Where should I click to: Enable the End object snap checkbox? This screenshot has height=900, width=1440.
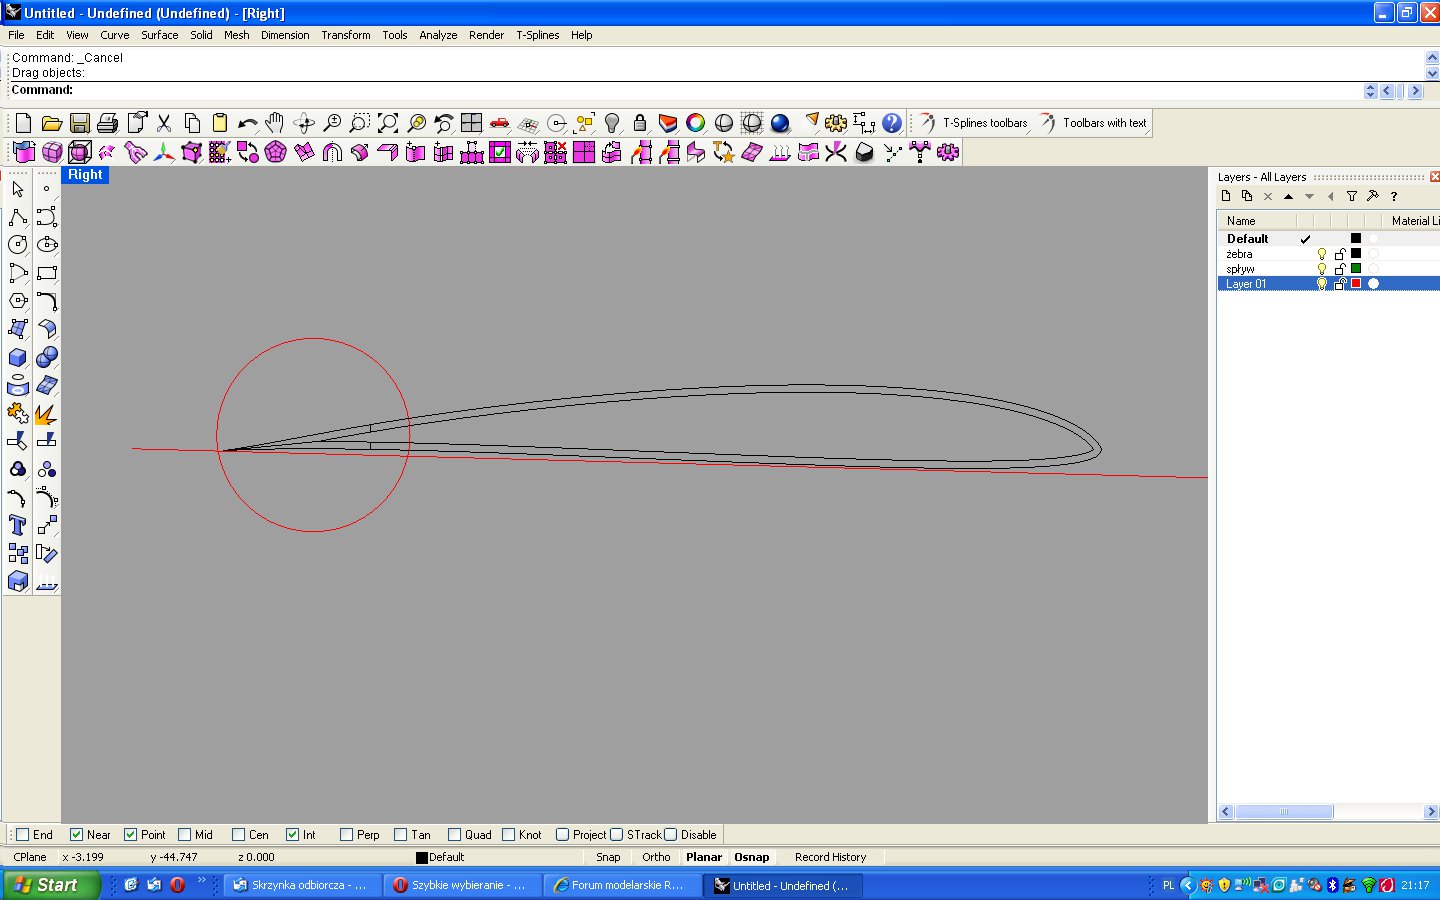click(23, 835)
